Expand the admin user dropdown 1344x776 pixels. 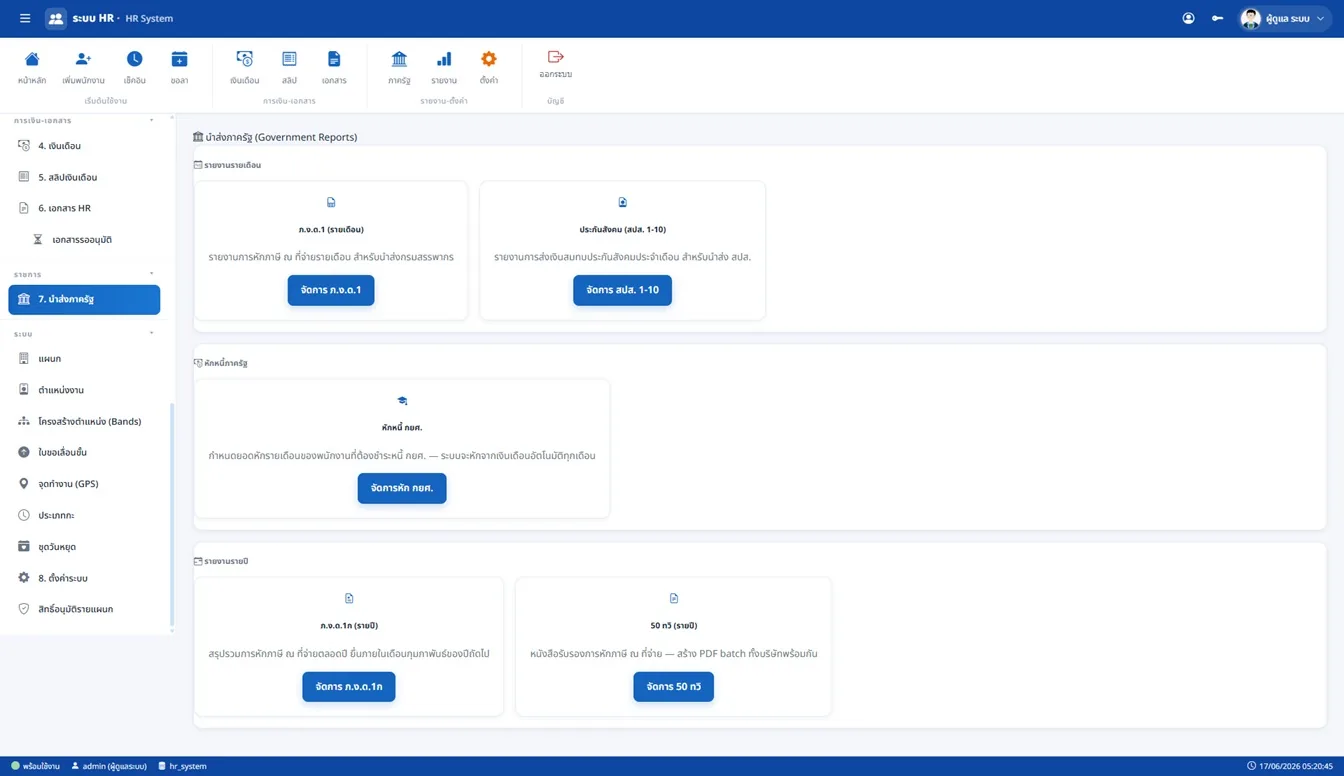pos(1285,18)
